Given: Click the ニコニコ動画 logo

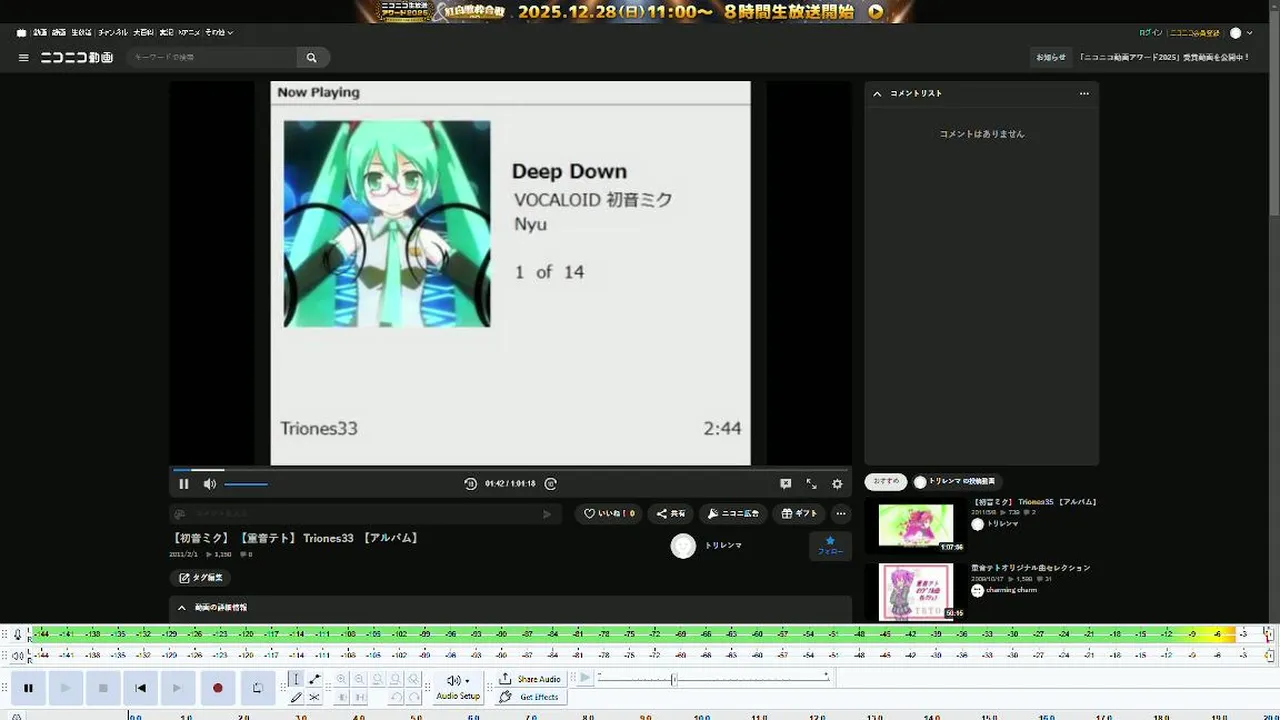Looking at the screenshot, I should pyautogui.click(x=76, y=58).
